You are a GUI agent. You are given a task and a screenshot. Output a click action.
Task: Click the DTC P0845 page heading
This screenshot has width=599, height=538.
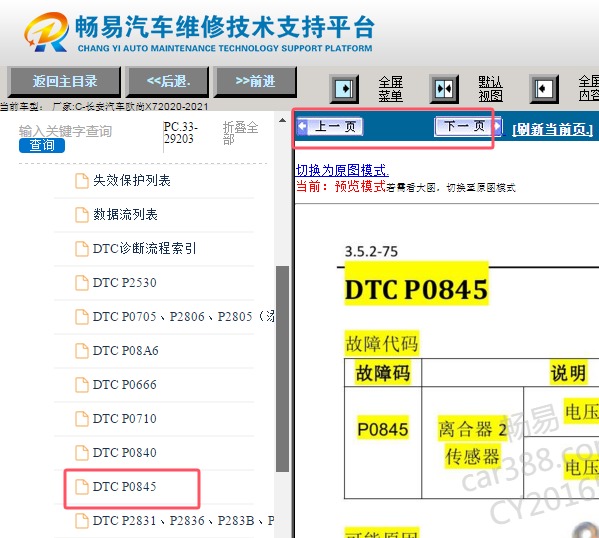point(416,289)
